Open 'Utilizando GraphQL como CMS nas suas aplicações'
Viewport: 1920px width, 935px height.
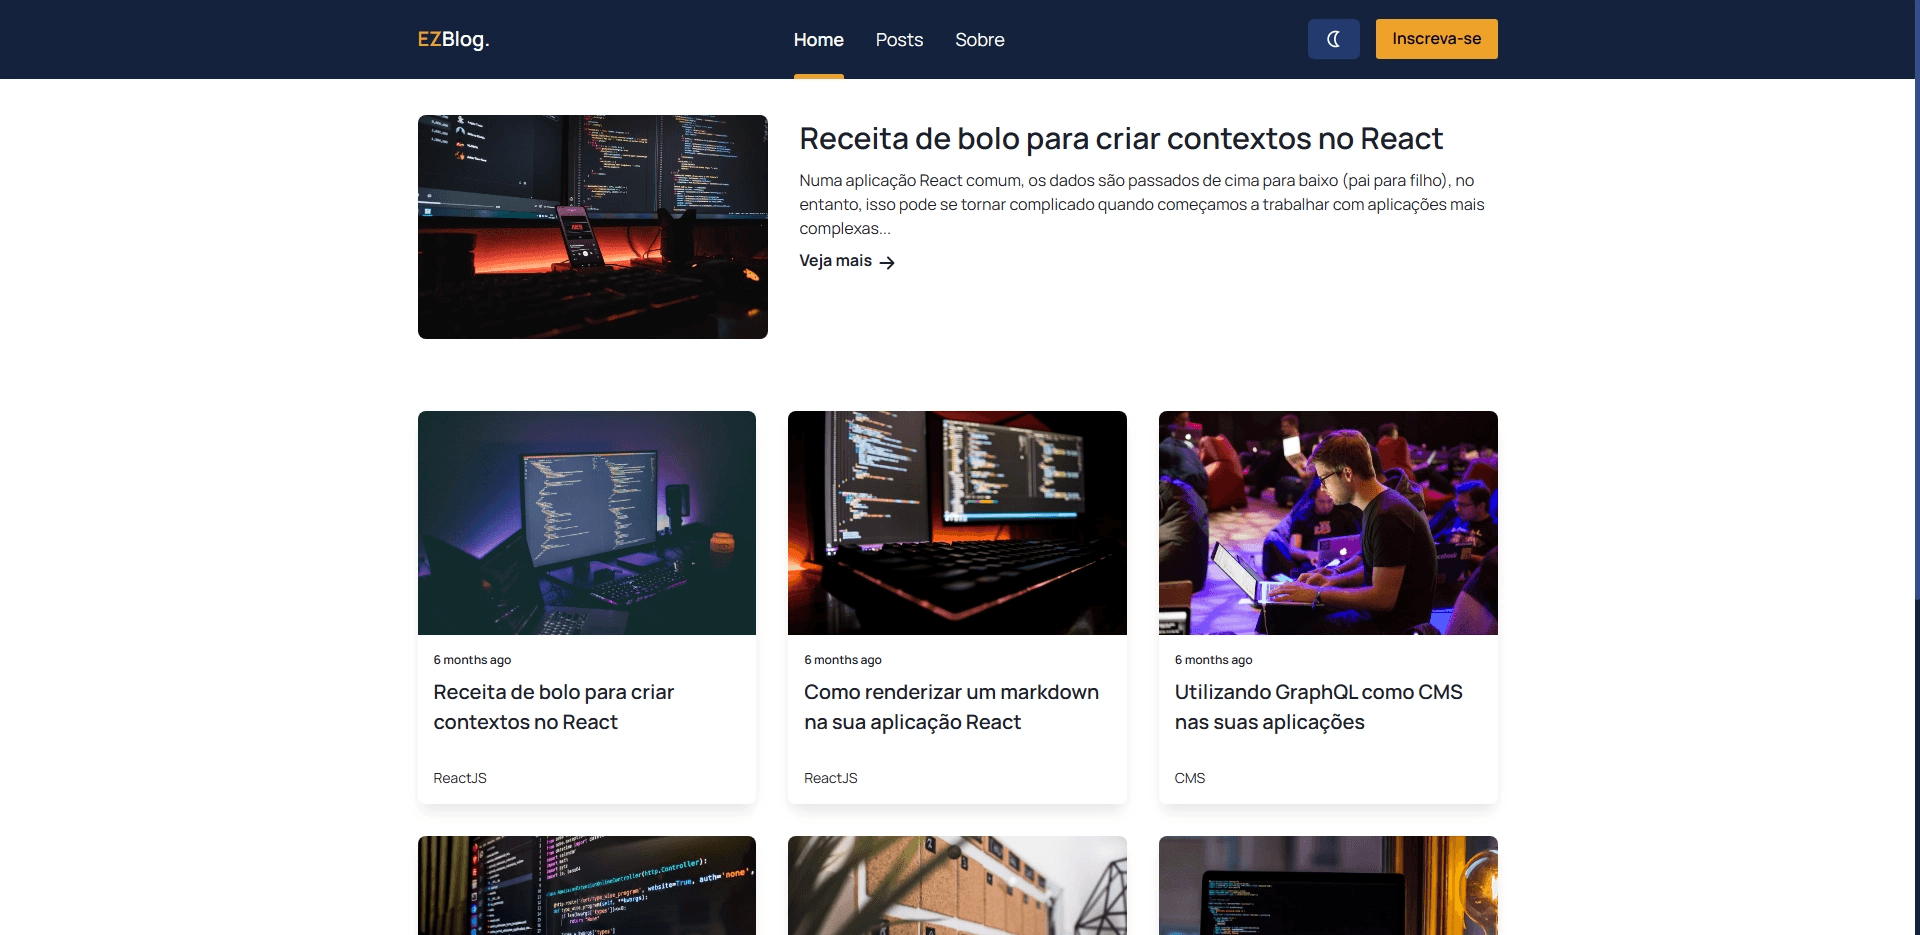pyautogui.click(x=1317, y=706)
